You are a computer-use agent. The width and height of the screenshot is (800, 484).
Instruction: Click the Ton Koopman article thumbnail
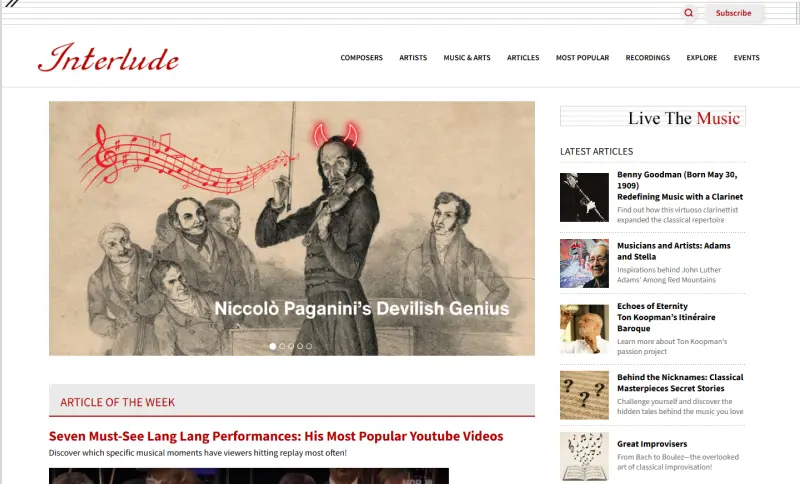click(x=584, y=329)
